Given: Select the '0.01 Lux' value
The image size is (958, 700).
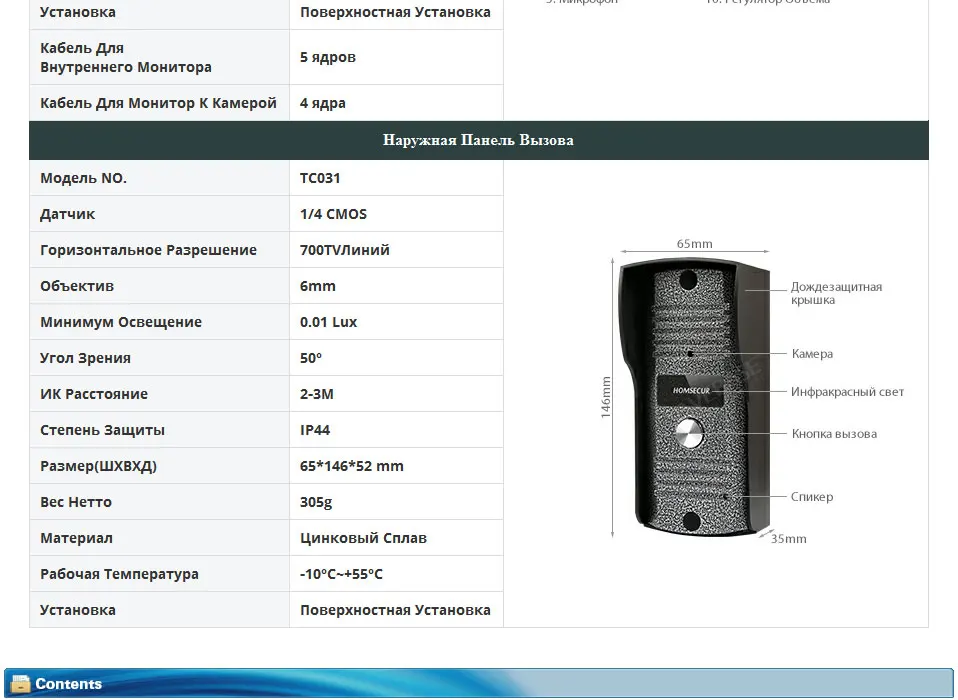Looking at the screenshot, I should pos(328,323).
